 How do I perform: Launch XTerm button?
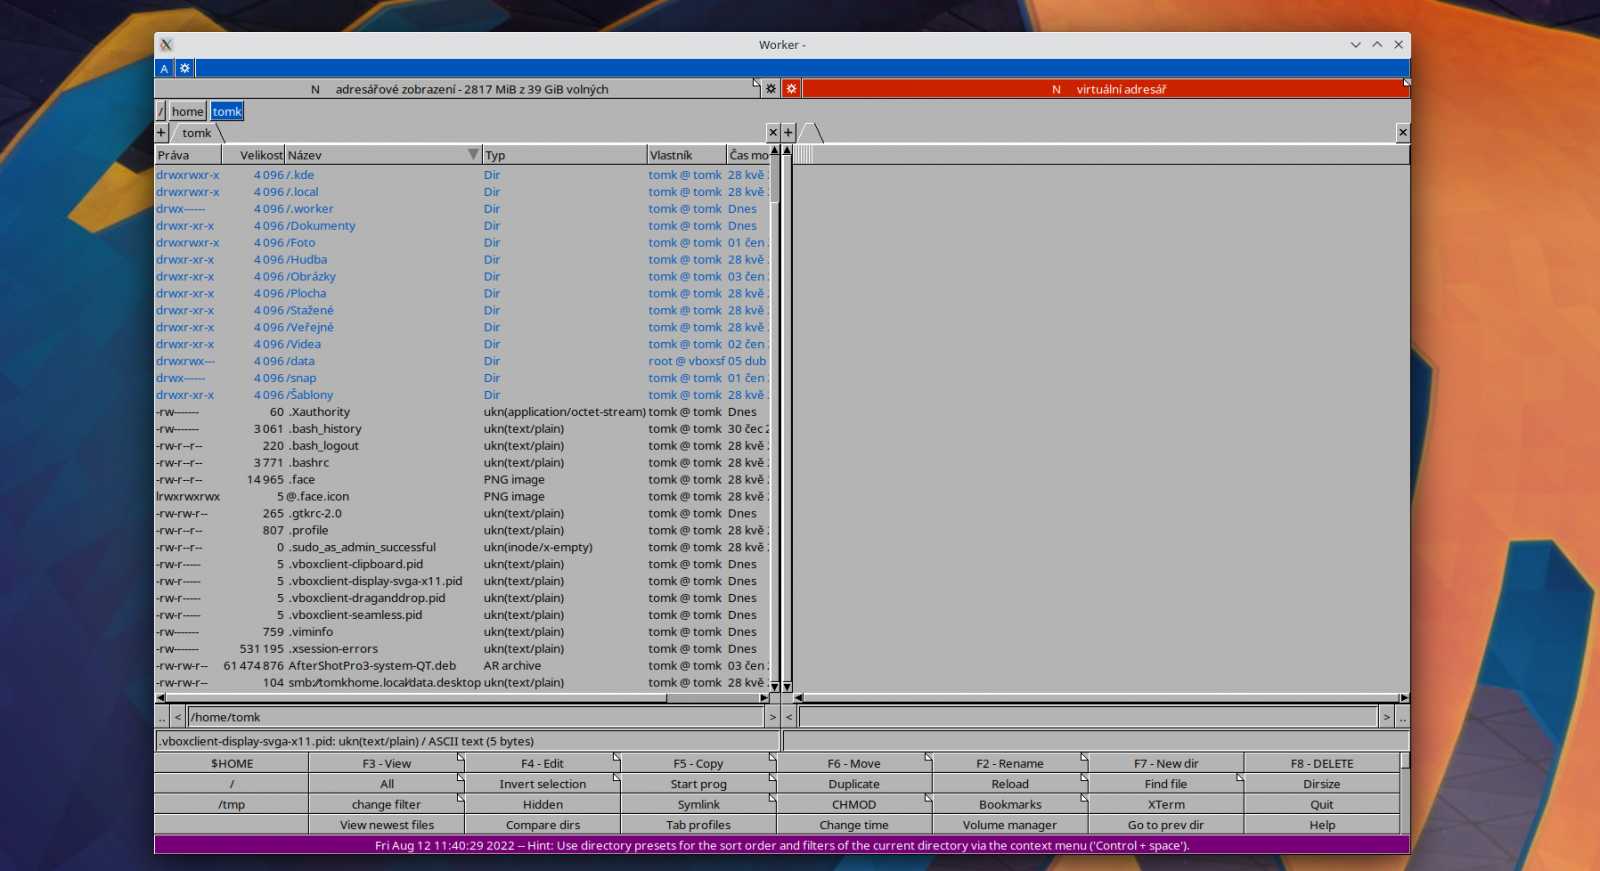(1166, 804)
